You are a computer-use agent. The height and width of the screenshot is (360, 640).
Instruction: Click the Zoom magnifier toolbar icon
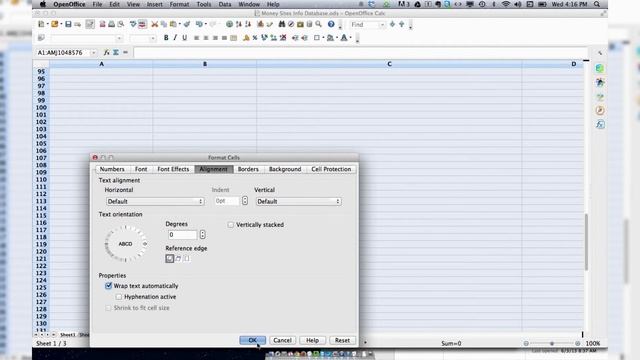[318, 24]
